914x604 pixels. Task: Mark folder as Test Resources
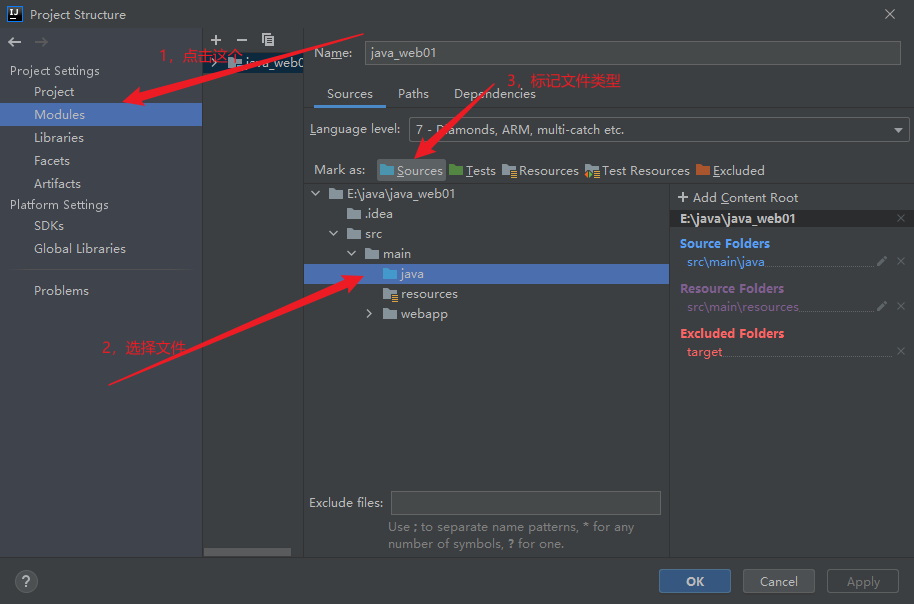[638, 170]
